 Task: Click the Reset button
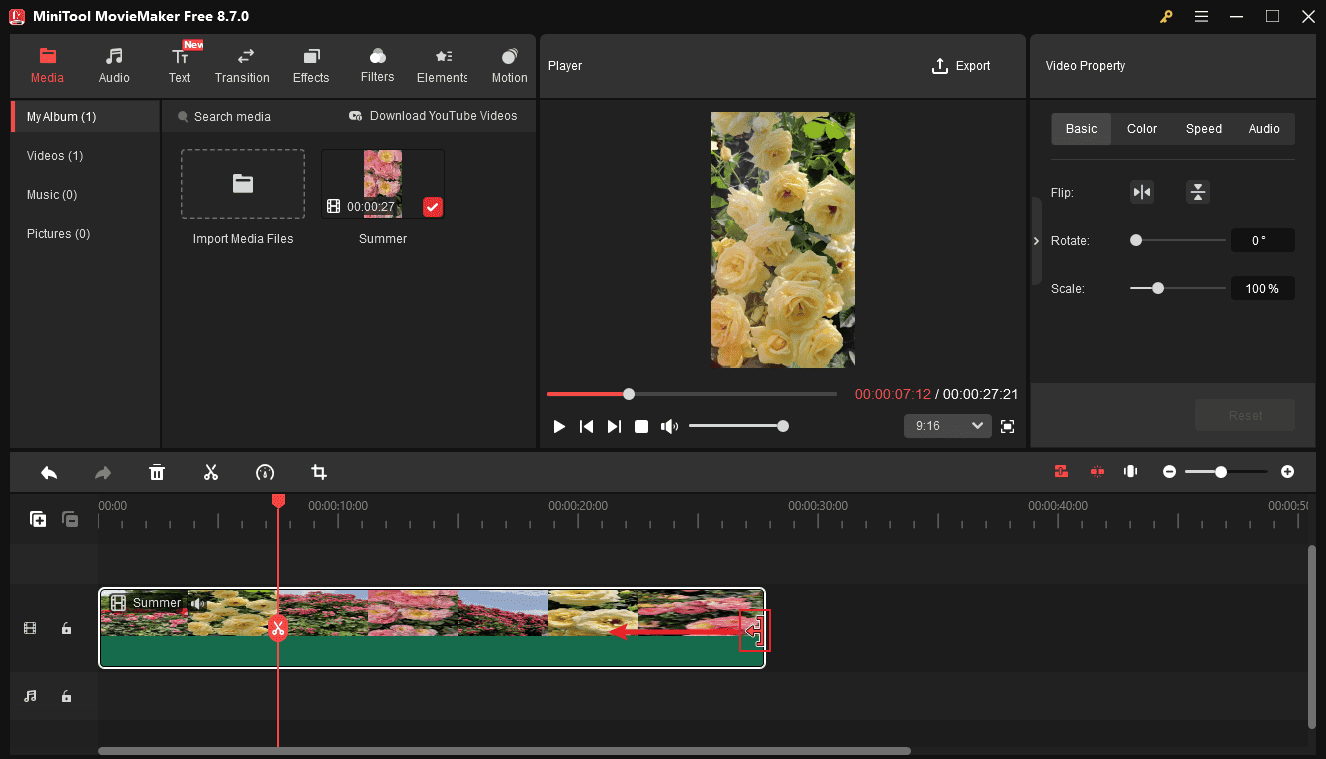[x=1245, y=415]
